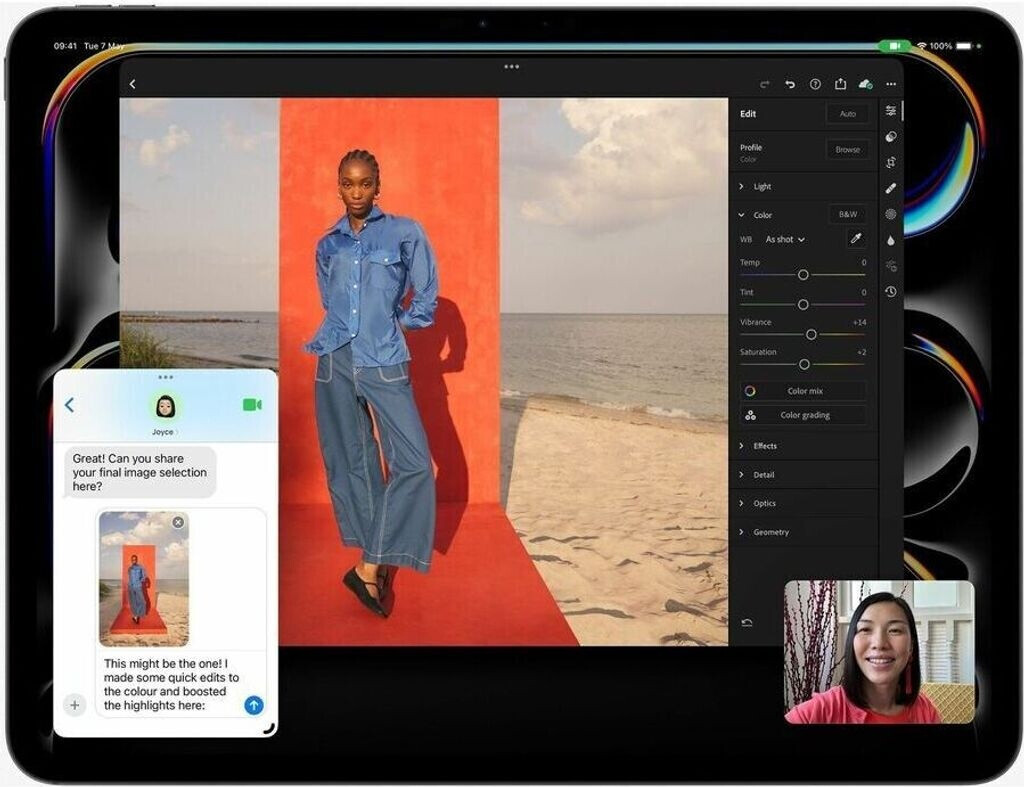Open the version history clock icon

coord(891,292)
